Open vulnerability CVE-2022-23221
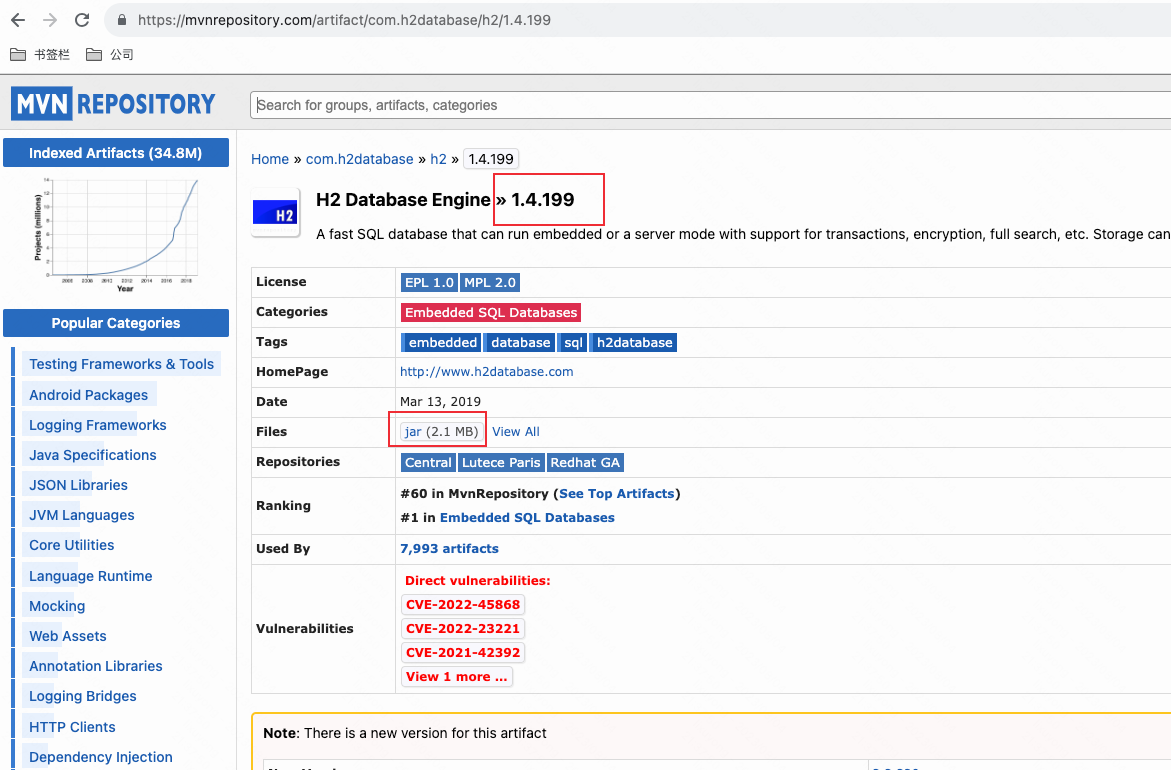1171x770 pixels. (463, 629)
